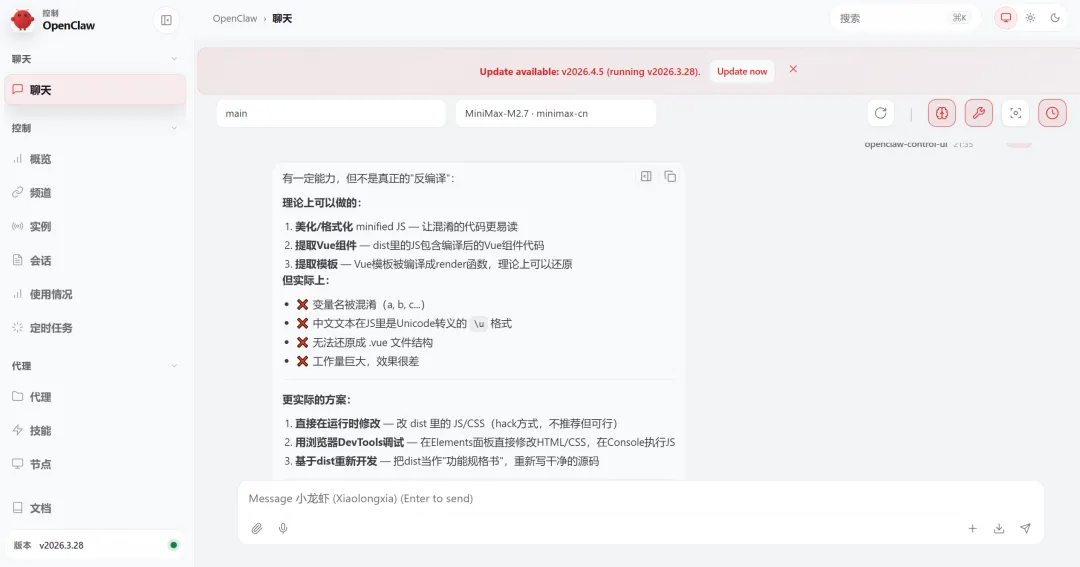The image size is (1080, 567).
Task: Click the message input field
Action: (x=641, y=498)
